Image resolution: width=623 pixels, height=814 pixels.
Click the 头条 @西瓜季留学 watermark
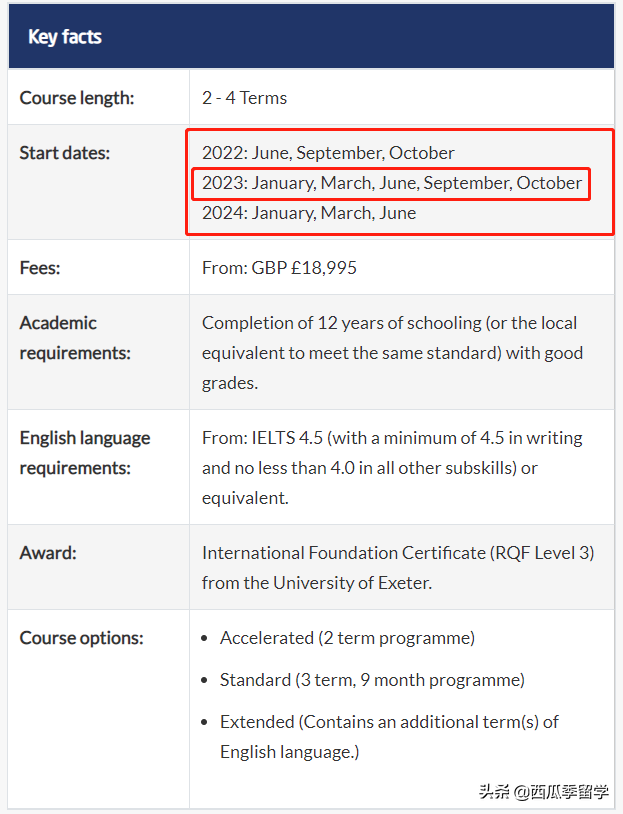coord(543,792)
